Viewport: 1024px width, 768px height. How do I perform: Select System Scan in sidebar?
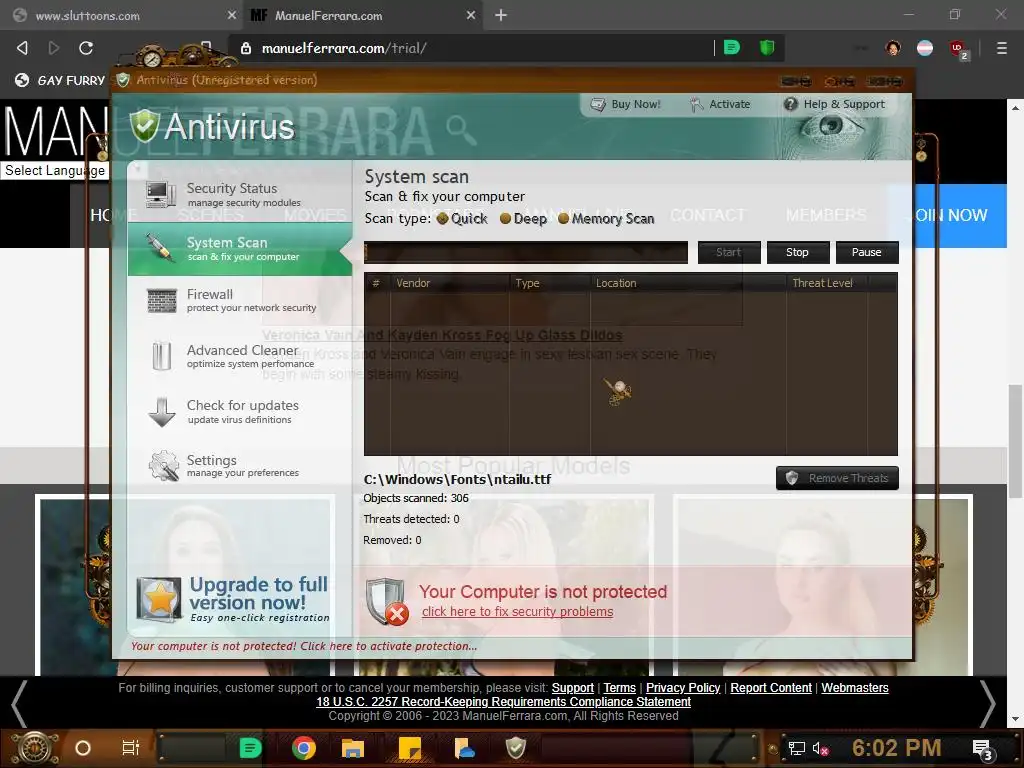pos(240,249)
